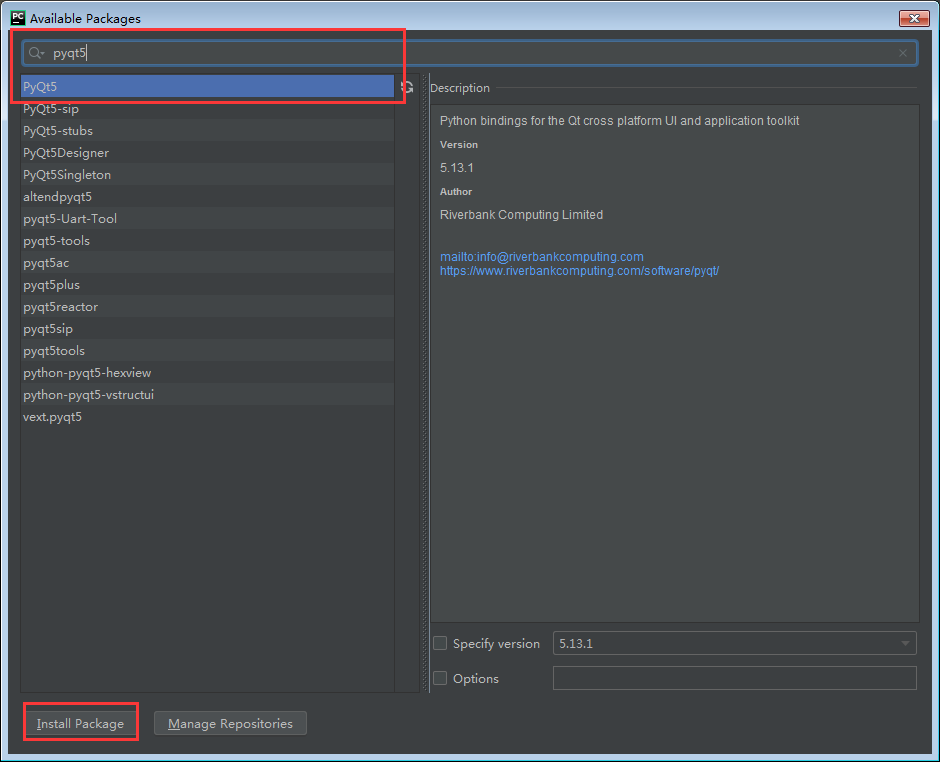Click the 5.13.1 version text in description
The width and height of the screenshot is (940, 762).
tap(457, 168)
